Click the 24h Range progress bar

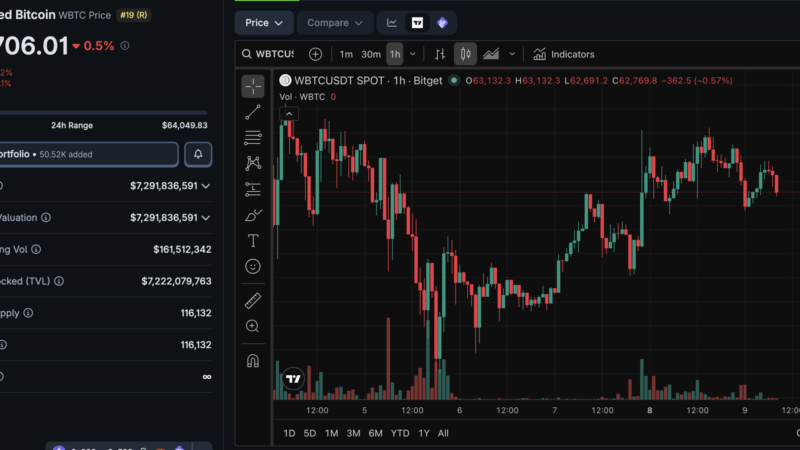(x=104, y=113)
